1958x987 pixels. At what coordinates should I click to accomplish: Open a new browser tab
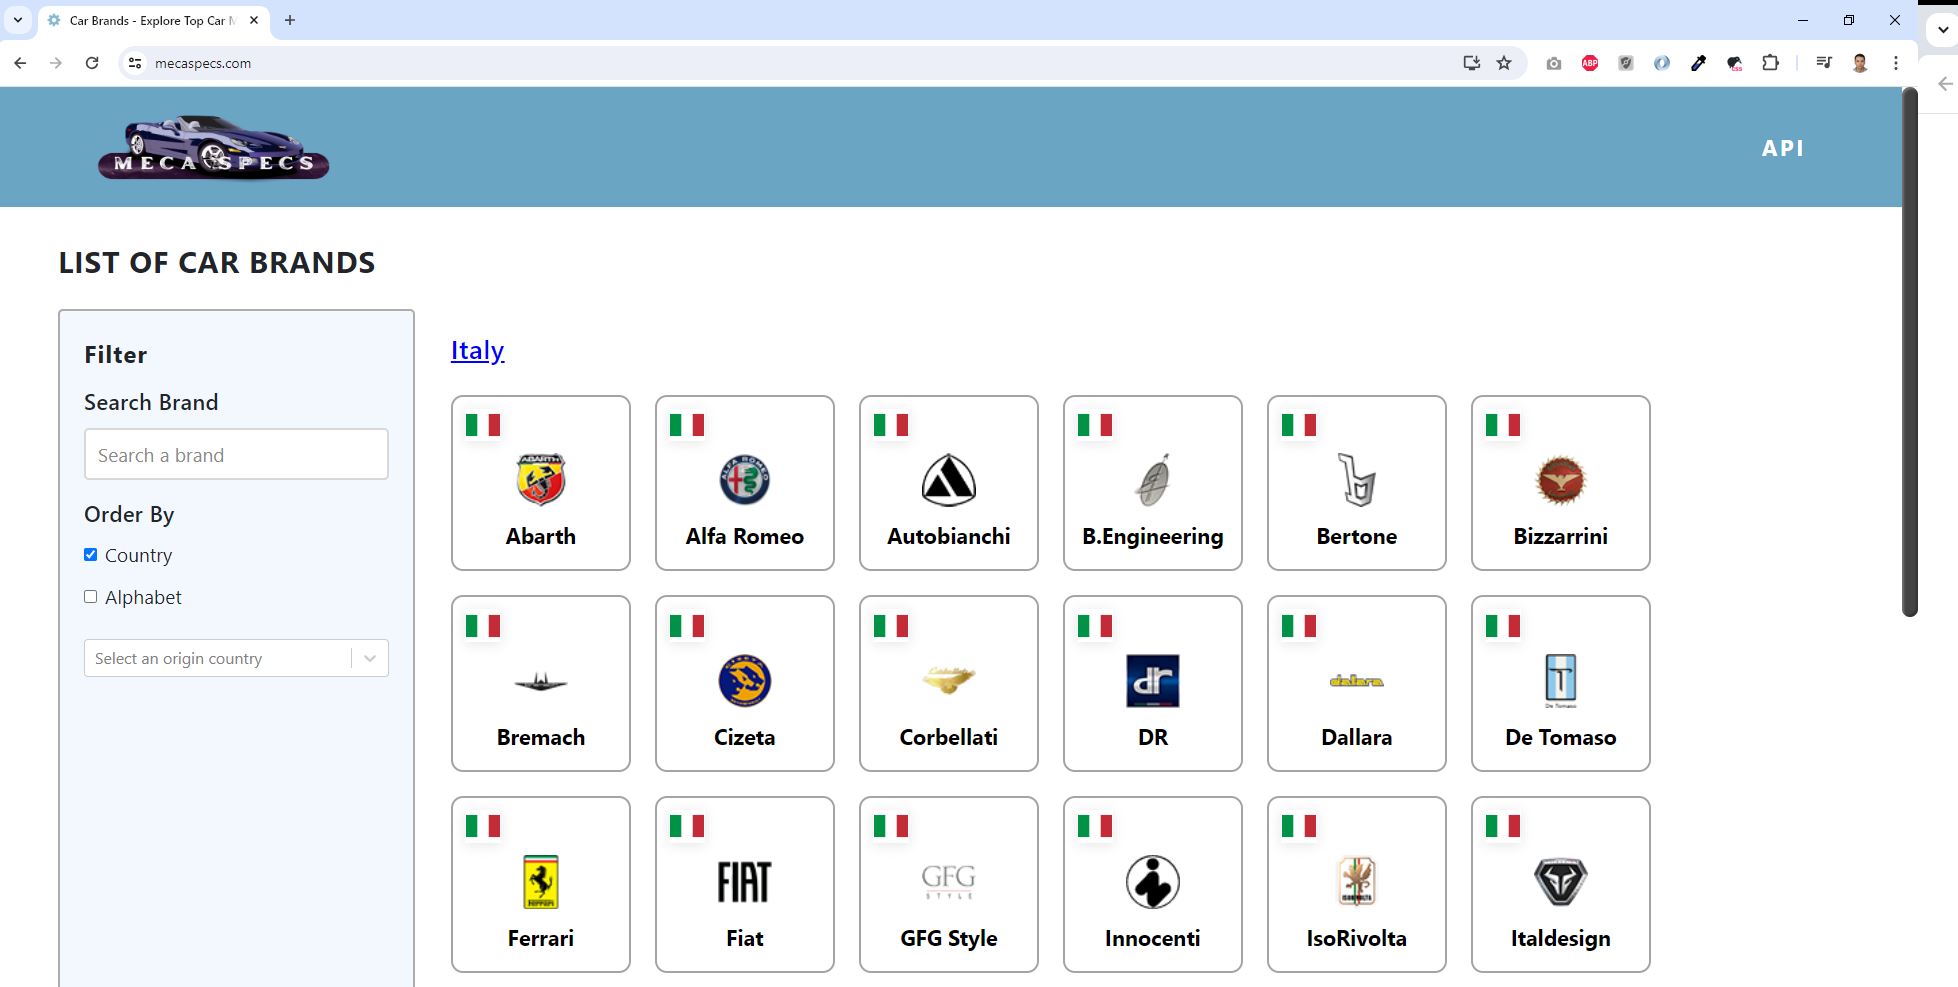pos(290,20)
